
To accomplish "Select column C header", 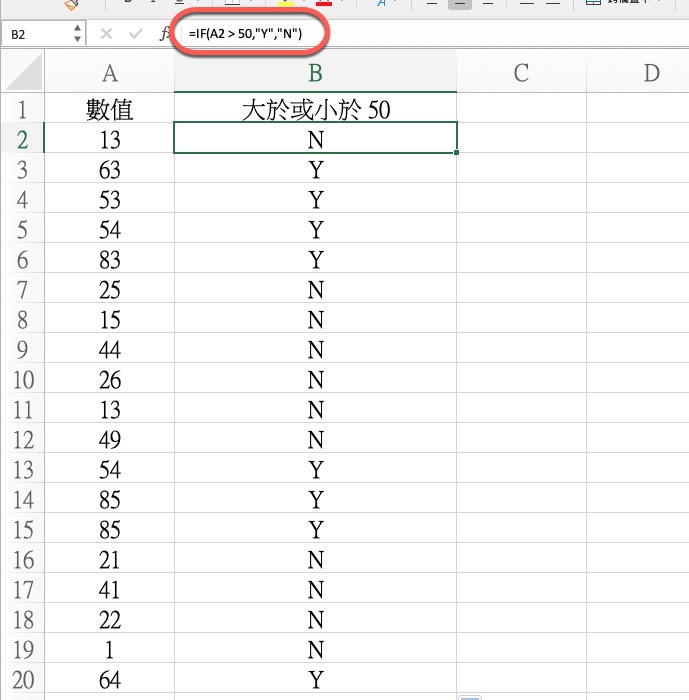I will (521, 73).
